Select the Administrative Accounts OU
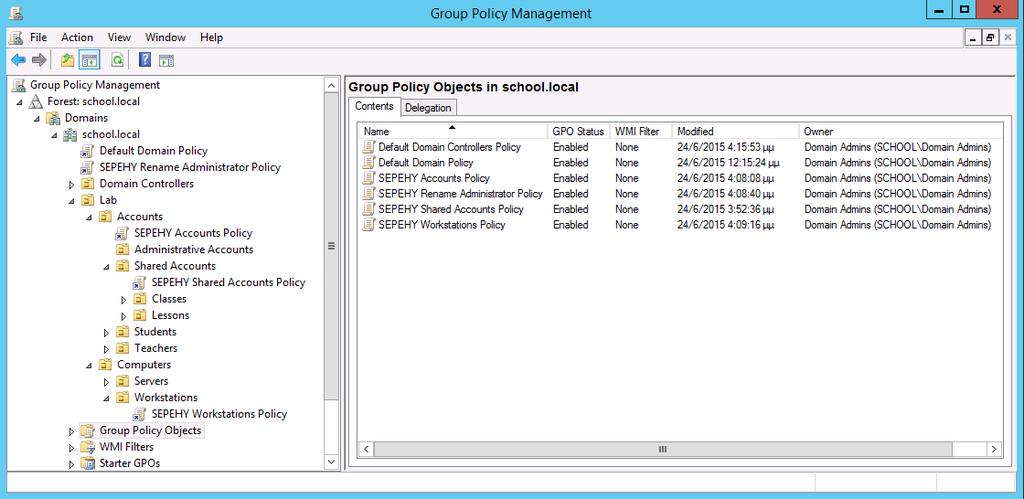Screen dimensions: 1024x499 tap(193, 250)
